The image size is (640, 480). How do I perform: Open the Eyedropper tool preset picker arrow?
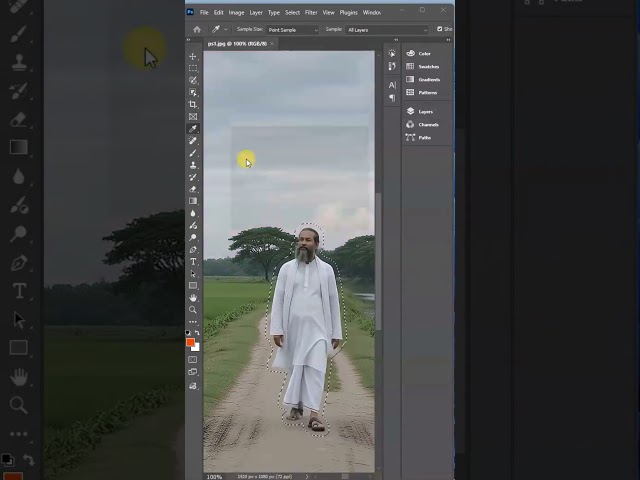coord(226,30)
